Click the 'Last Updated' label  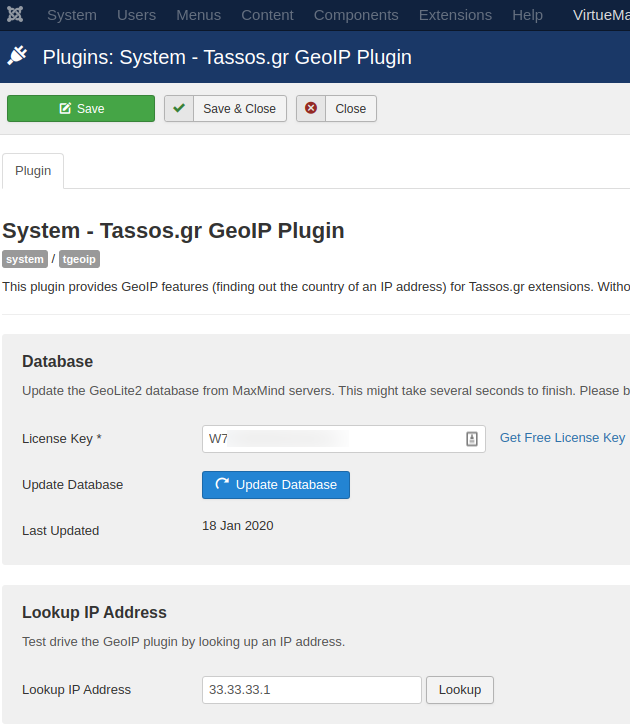tap(61, 531)
